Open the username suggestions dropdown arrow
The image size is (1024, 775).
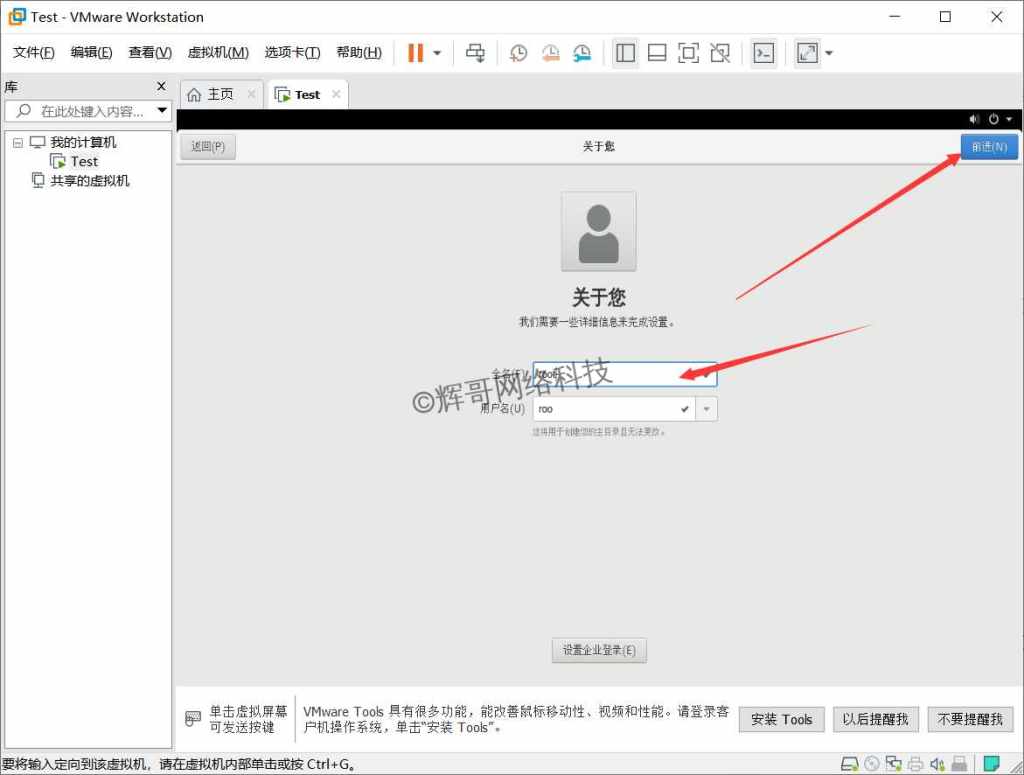(706, 409)
